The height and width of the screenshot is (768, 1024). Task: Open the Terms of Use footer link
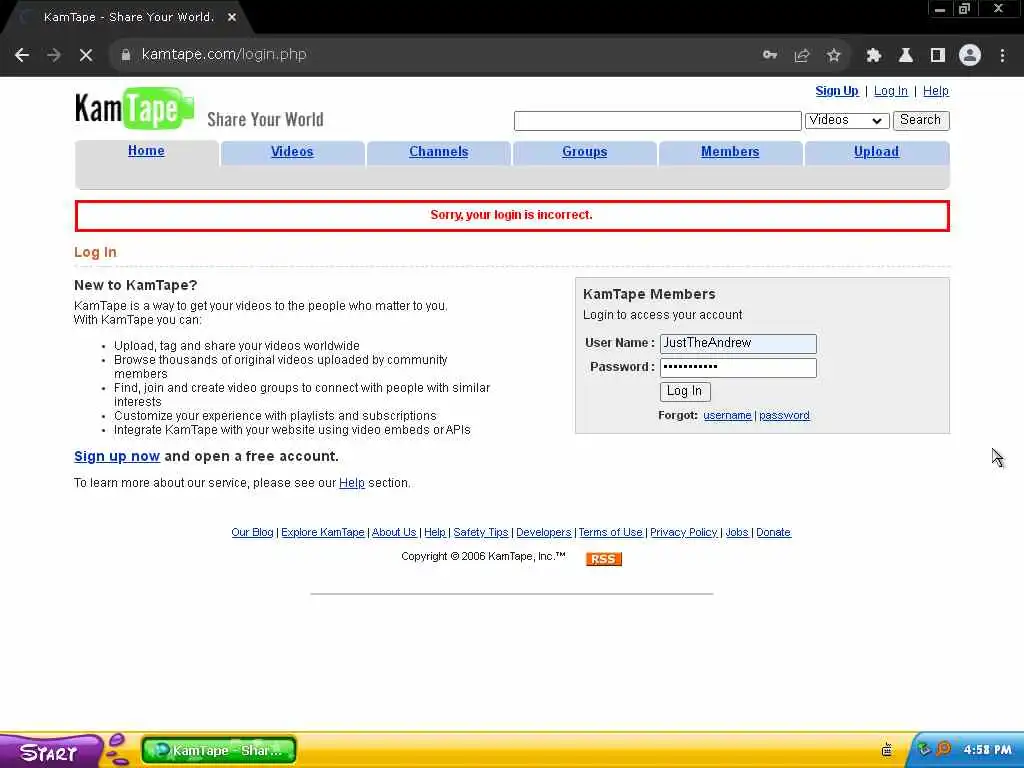pos(611,532)
